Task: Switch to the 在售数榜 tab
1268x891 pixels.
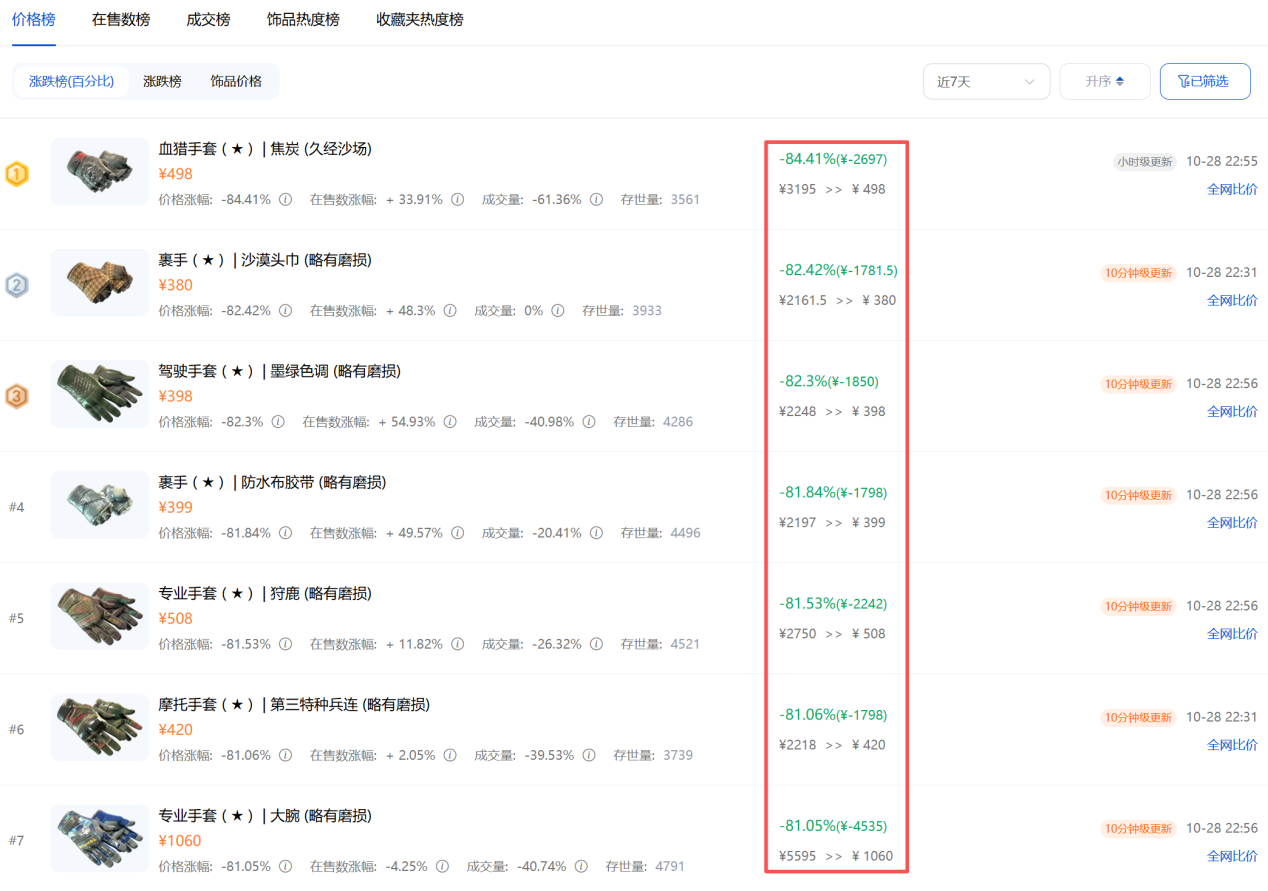Action: (121, 19)
